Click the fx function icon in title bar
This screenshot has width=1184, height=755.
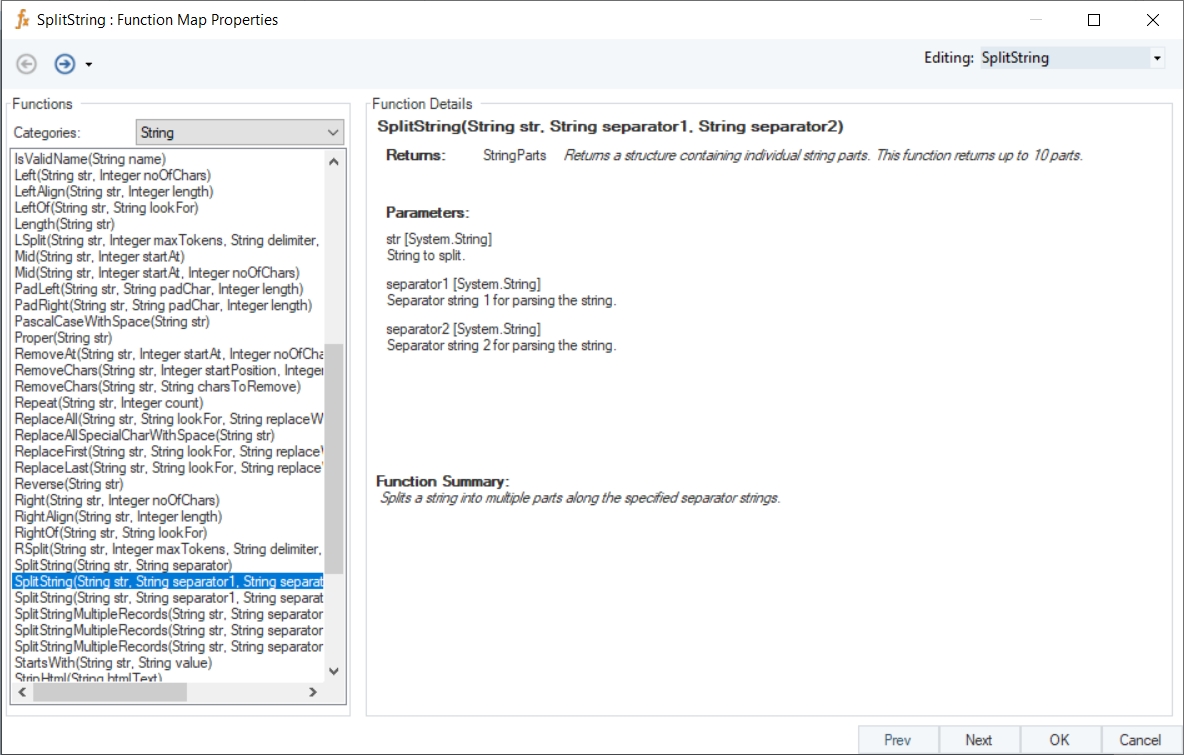22,20
